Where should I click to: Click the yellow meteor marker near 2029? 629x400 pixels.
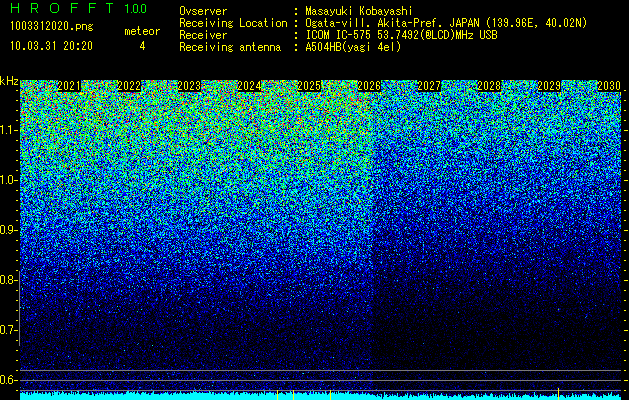[558, 392]
